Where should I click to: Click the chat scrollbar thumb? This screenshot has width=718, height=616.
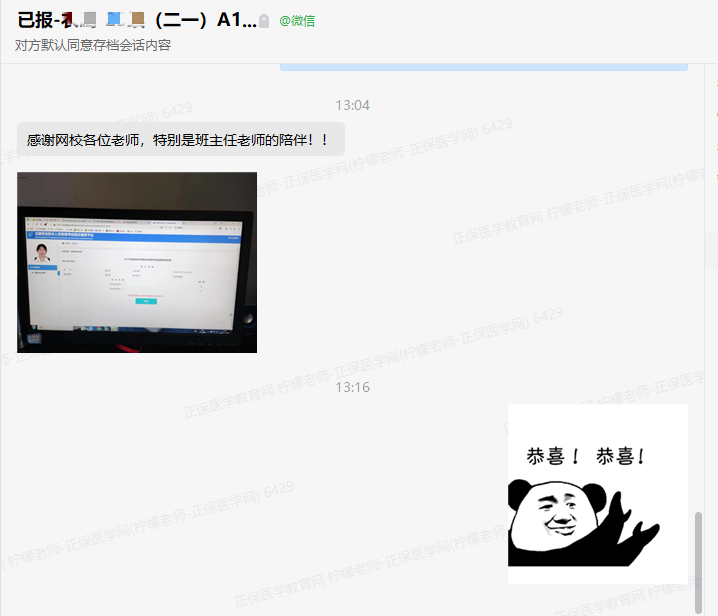(x=698, y=560)
